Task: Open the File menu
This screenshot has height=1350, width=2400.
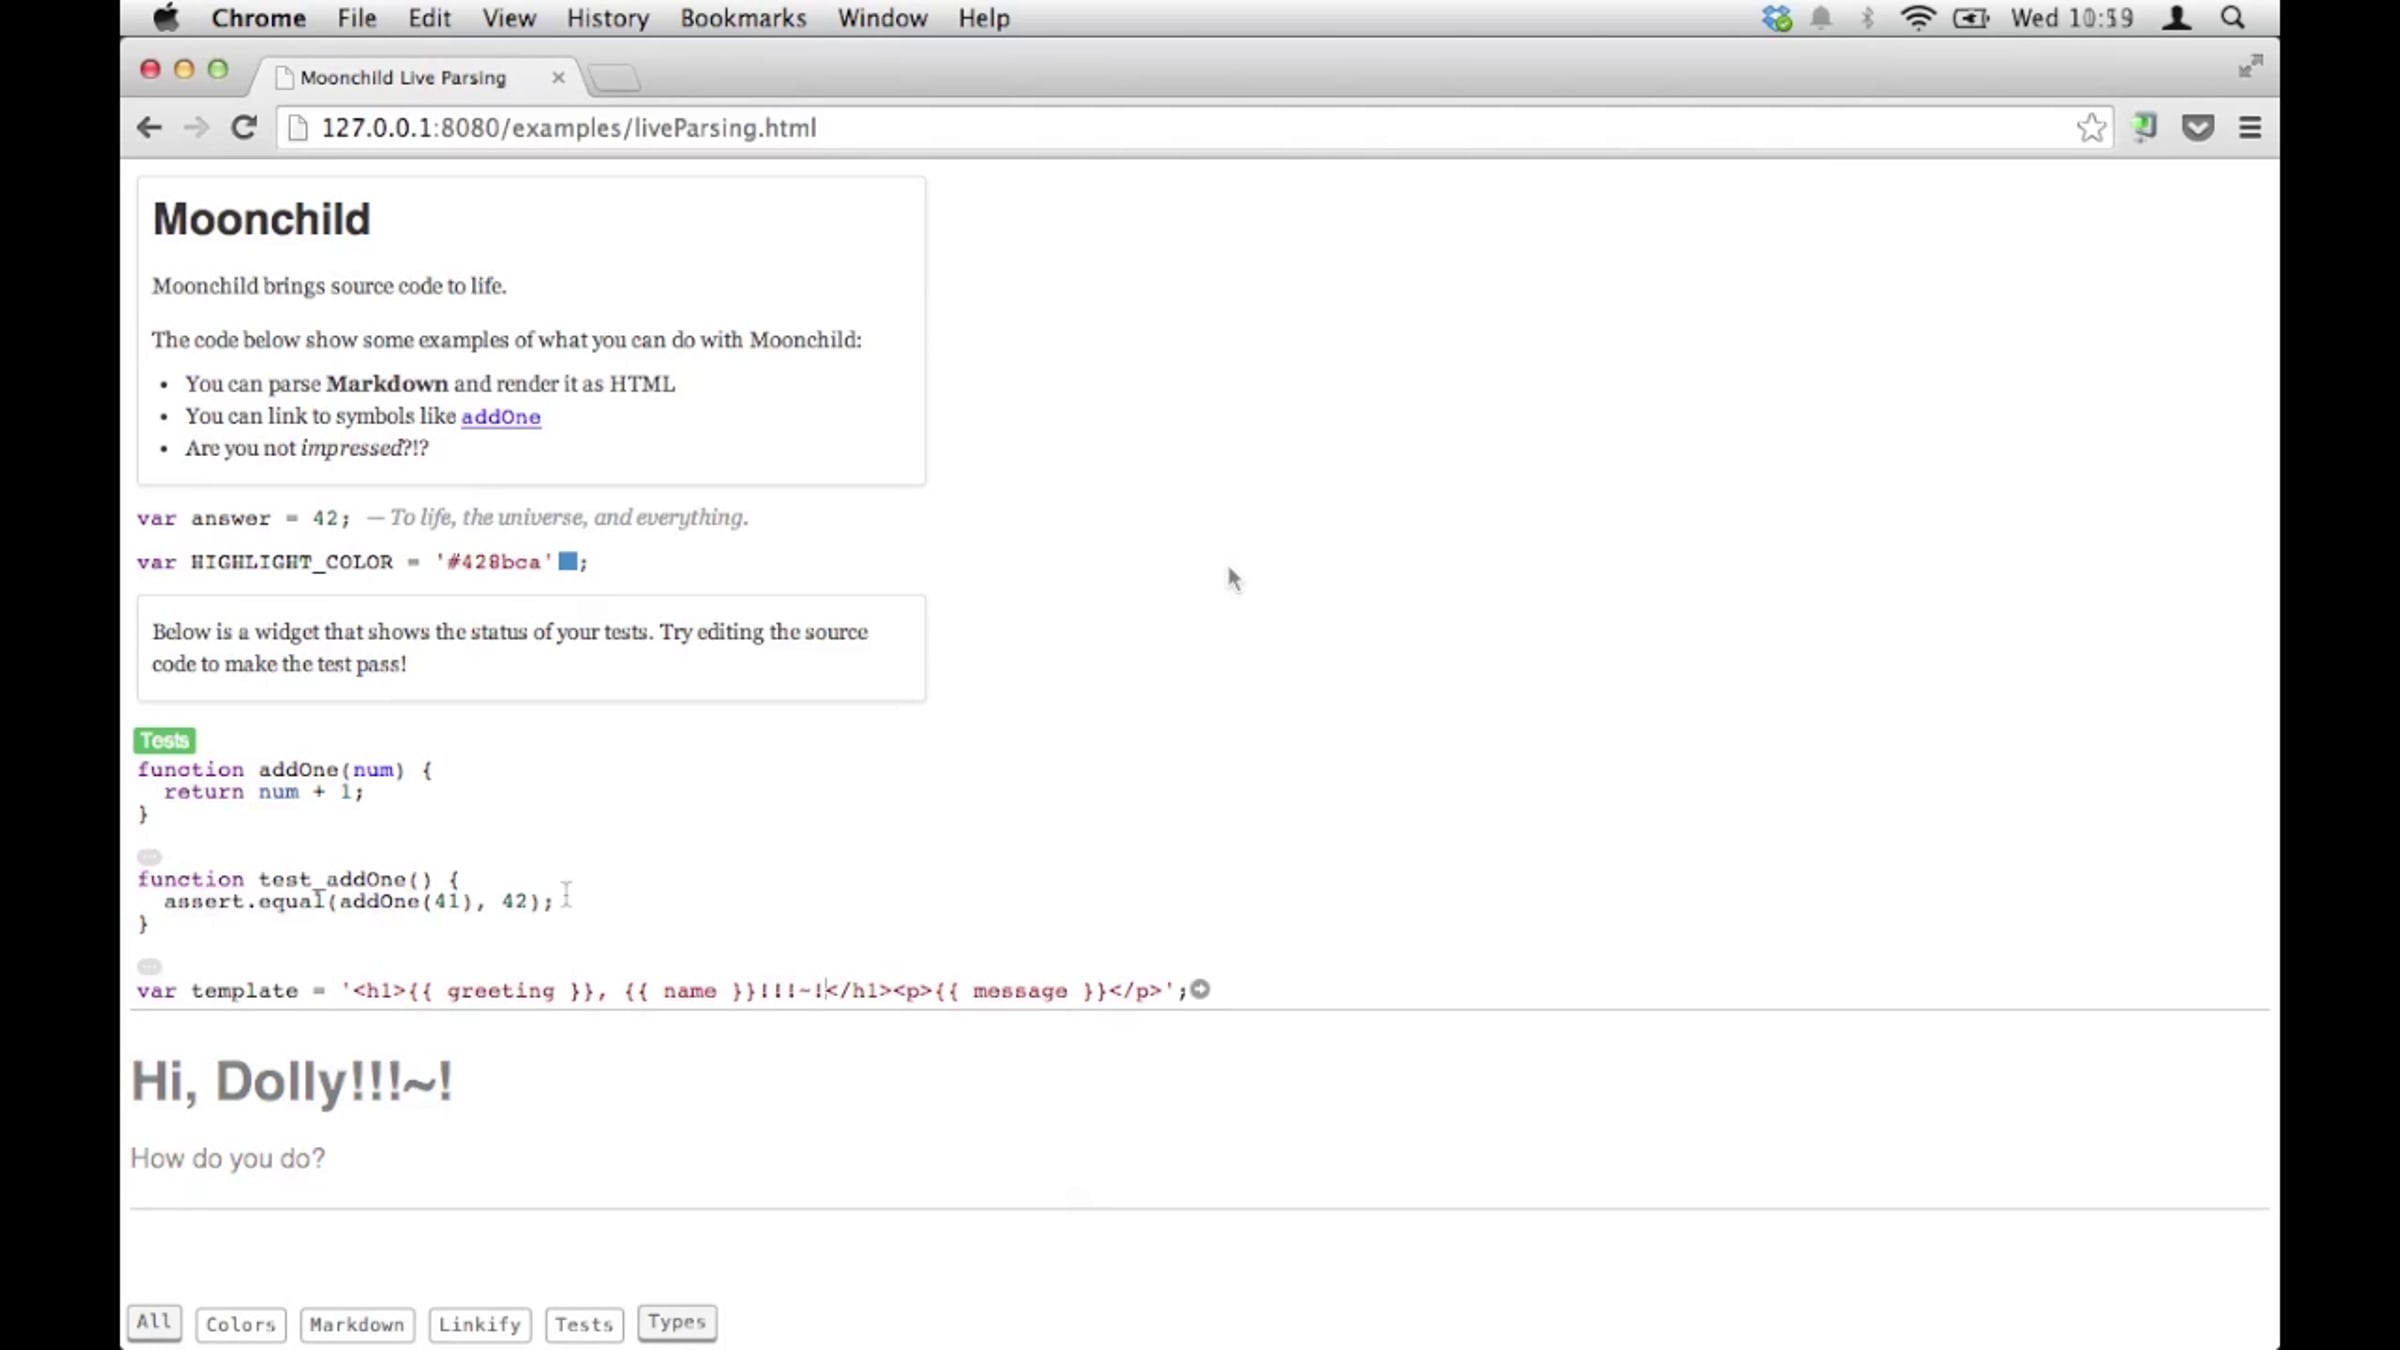Action: (x=356, y=18)
